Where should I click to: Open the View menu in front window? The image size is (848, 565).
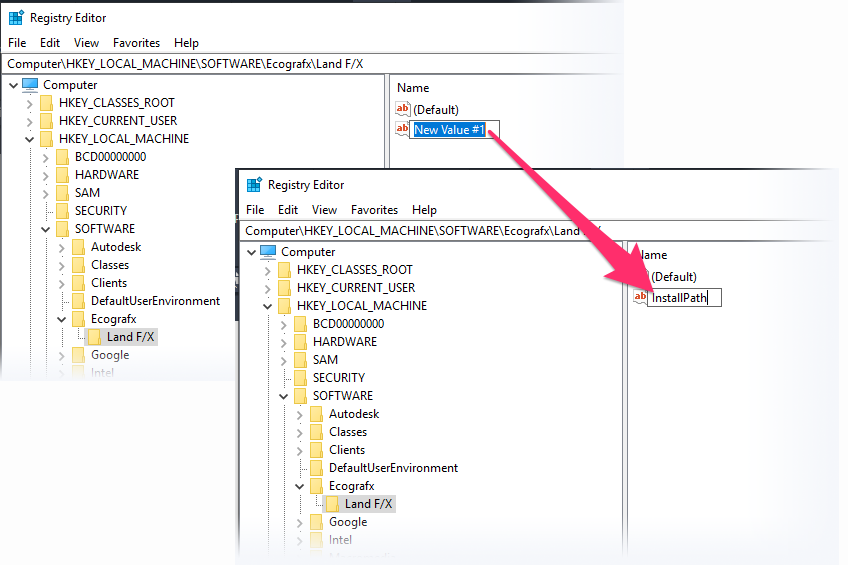coord(324,210)
